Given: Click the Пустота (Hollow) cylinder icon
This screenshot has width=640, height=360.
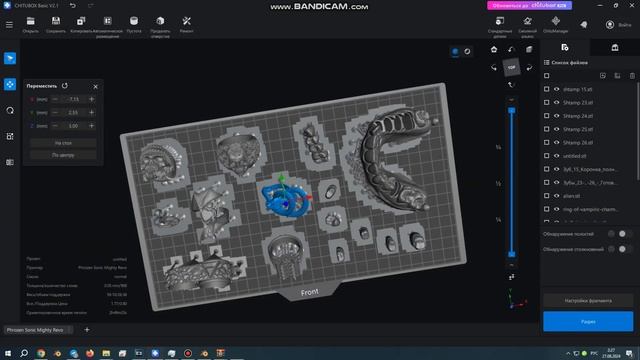Looking at the screenshot, I should coord(134,21).
